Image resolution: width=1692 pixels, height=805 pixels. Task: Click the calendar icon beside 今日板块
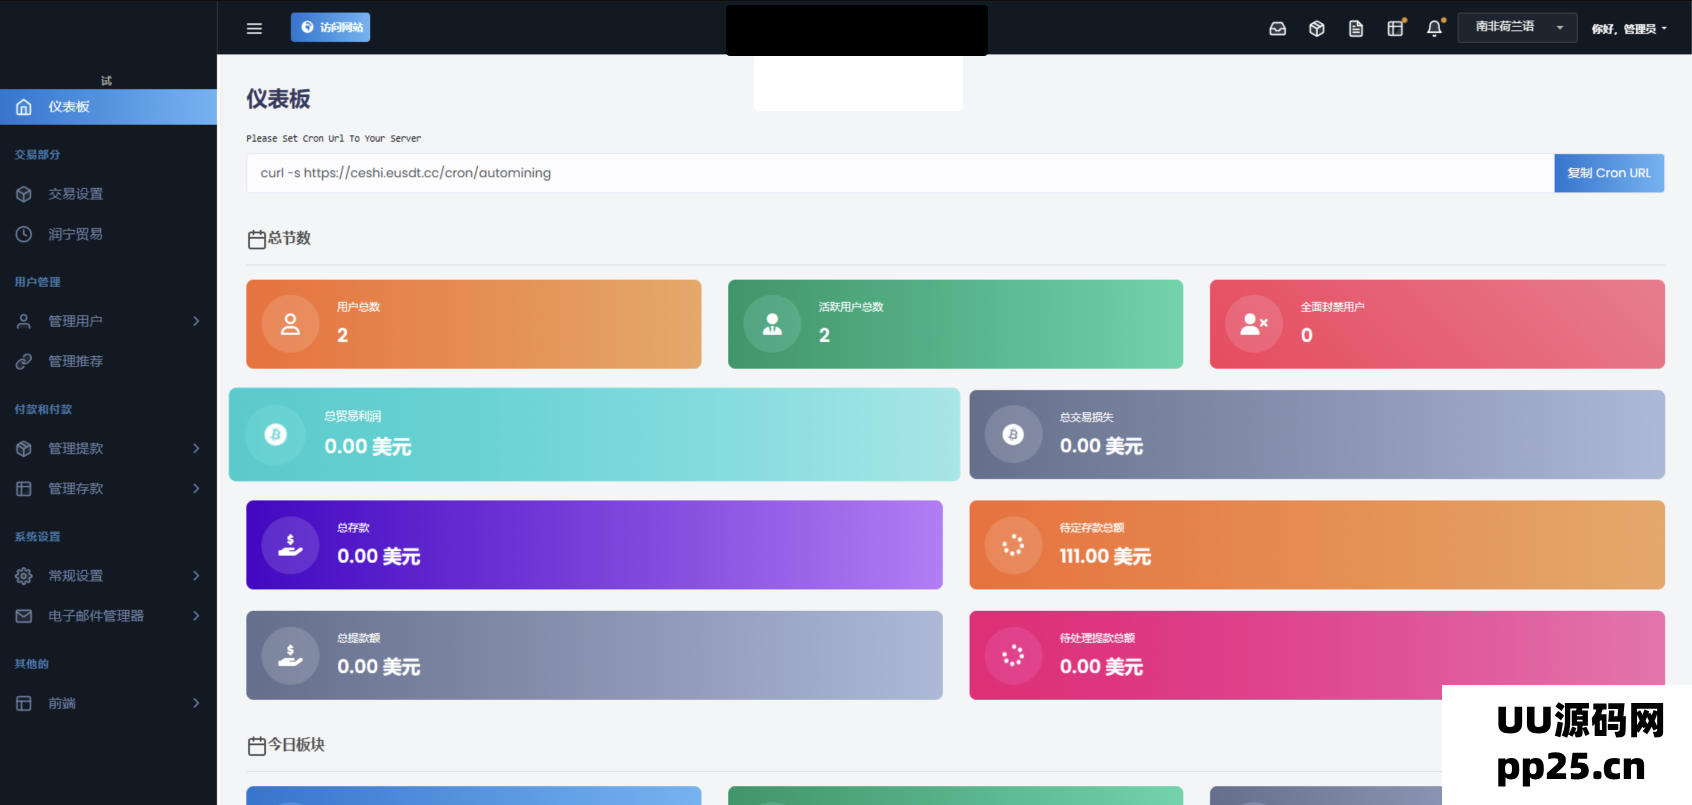(x=256, y=746)
